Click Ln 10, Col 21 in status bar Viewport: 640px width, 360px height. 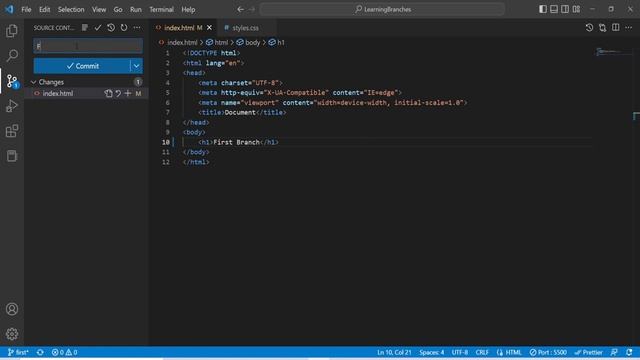click(x=394, y=352)
